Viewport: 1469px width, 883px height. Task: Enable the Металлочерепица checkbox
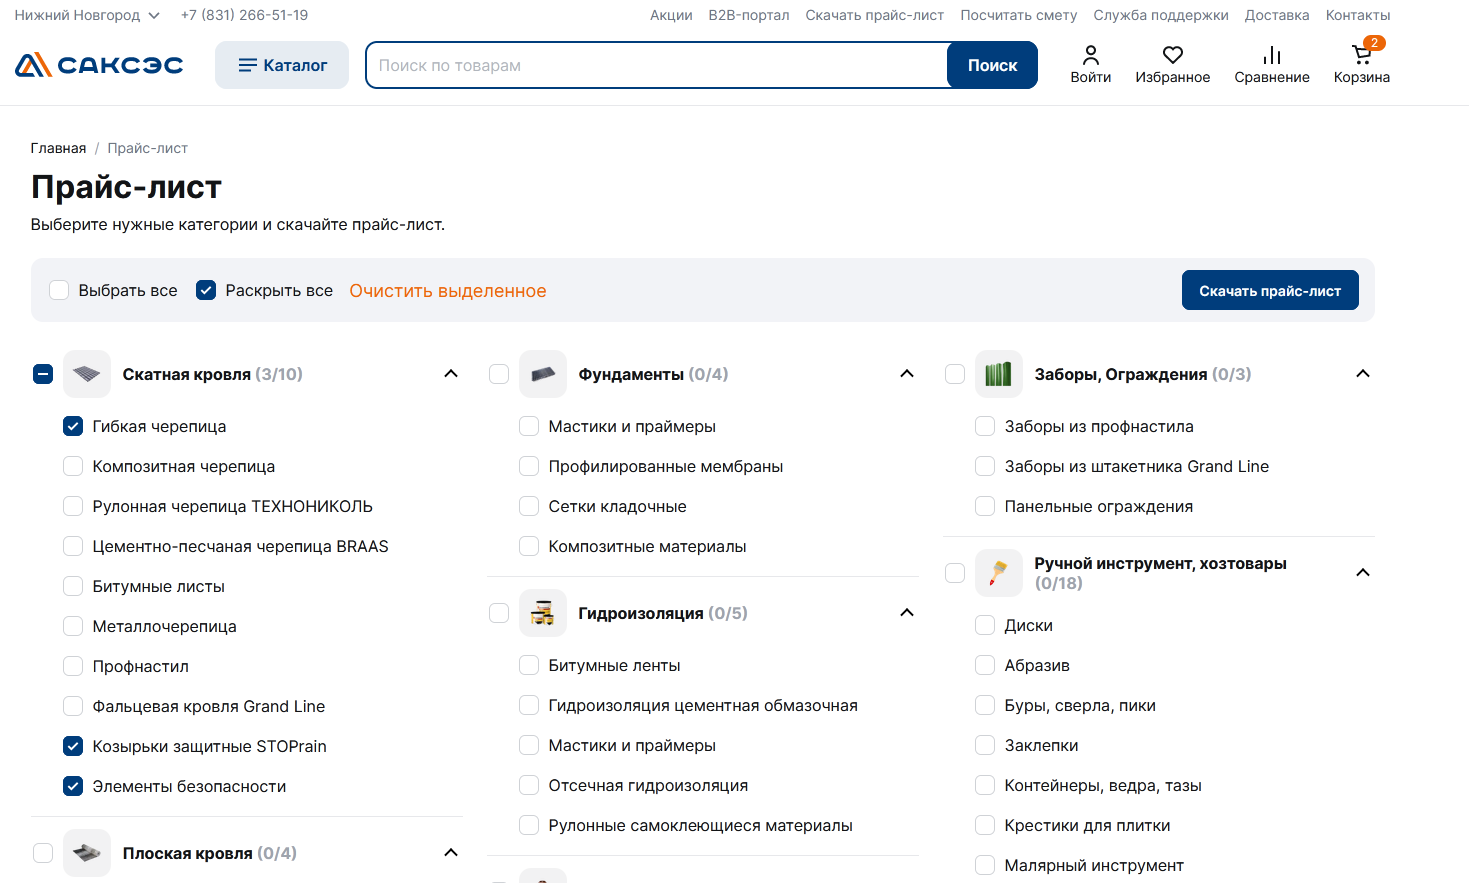click(73, 626)
